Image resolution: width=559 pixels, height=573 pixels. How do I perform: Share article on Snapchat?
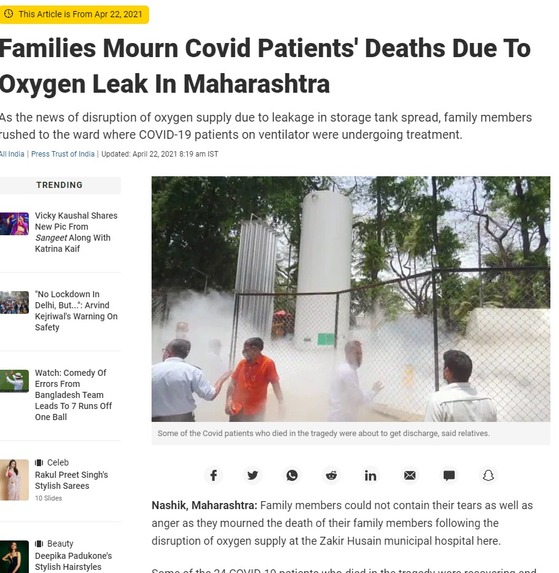488,475
